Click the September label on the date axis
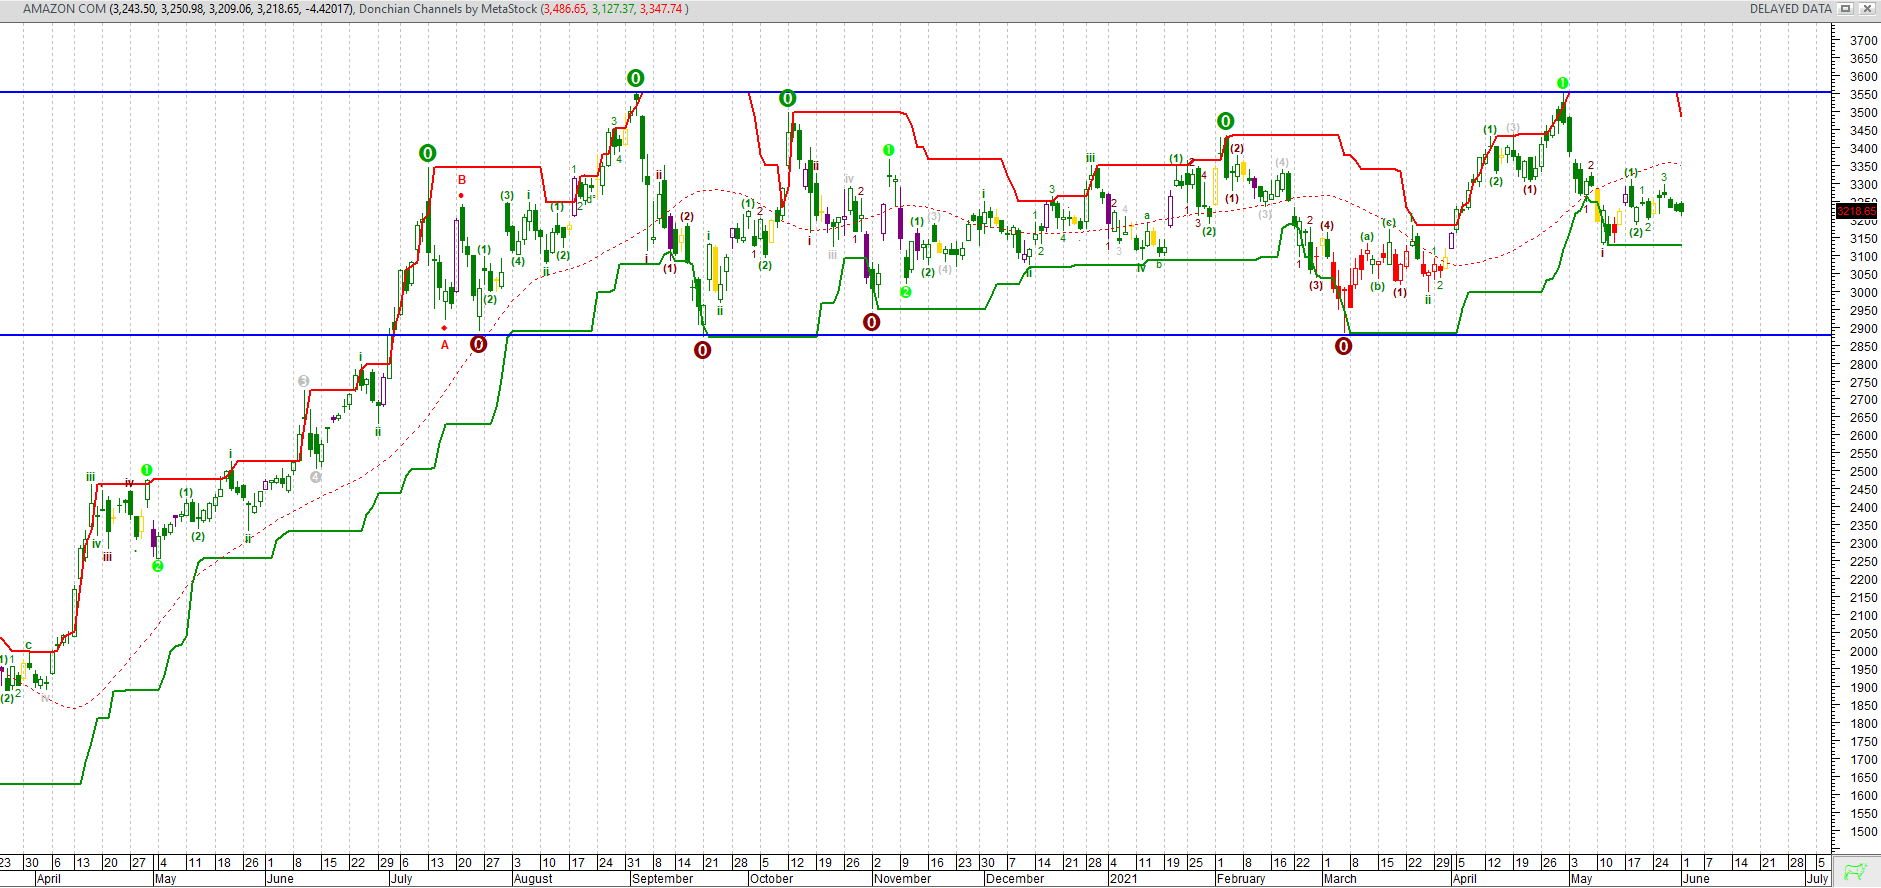 662,879
